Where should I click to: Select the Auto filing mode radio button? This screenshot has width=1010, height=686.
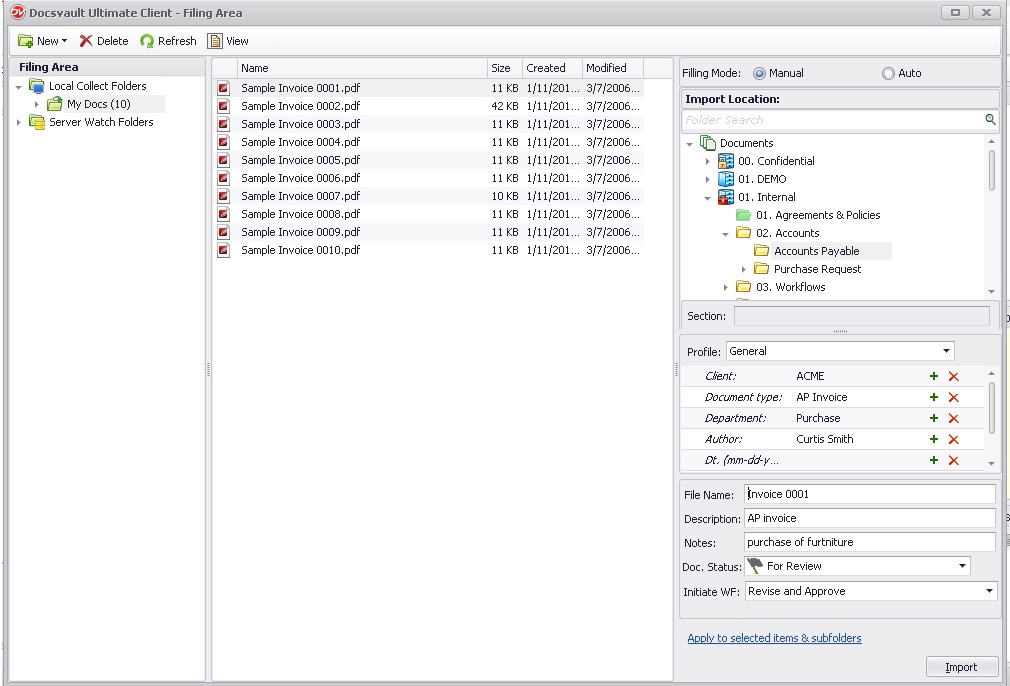[888, 73]
